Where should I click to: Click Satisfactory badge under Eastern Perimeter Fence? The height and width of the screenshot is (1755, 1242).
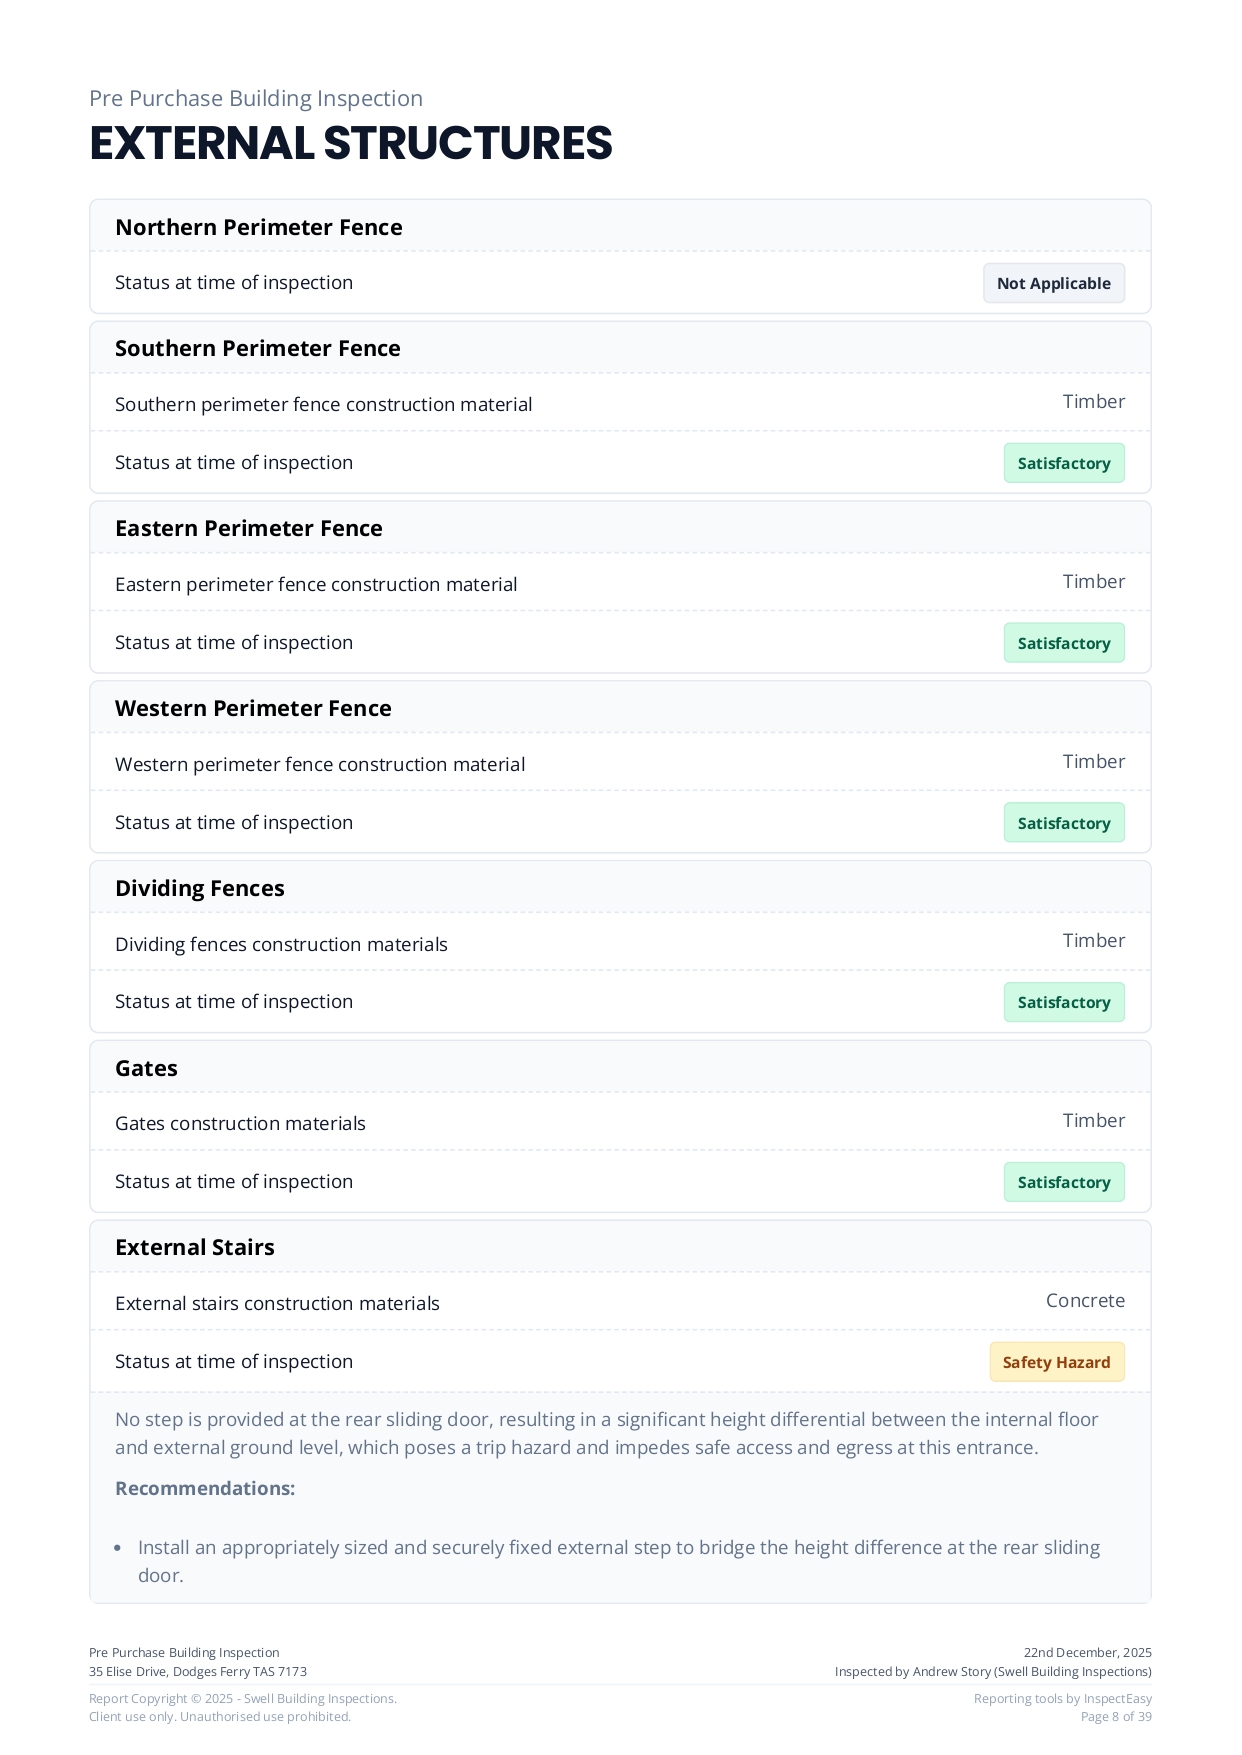point(1063,643)
